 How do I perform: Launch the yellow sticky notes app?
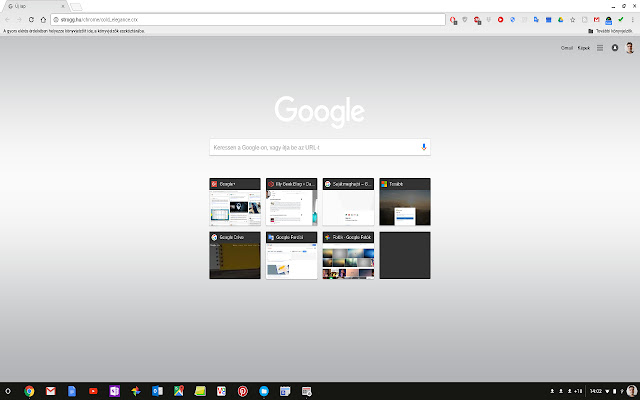click(200, 391)
